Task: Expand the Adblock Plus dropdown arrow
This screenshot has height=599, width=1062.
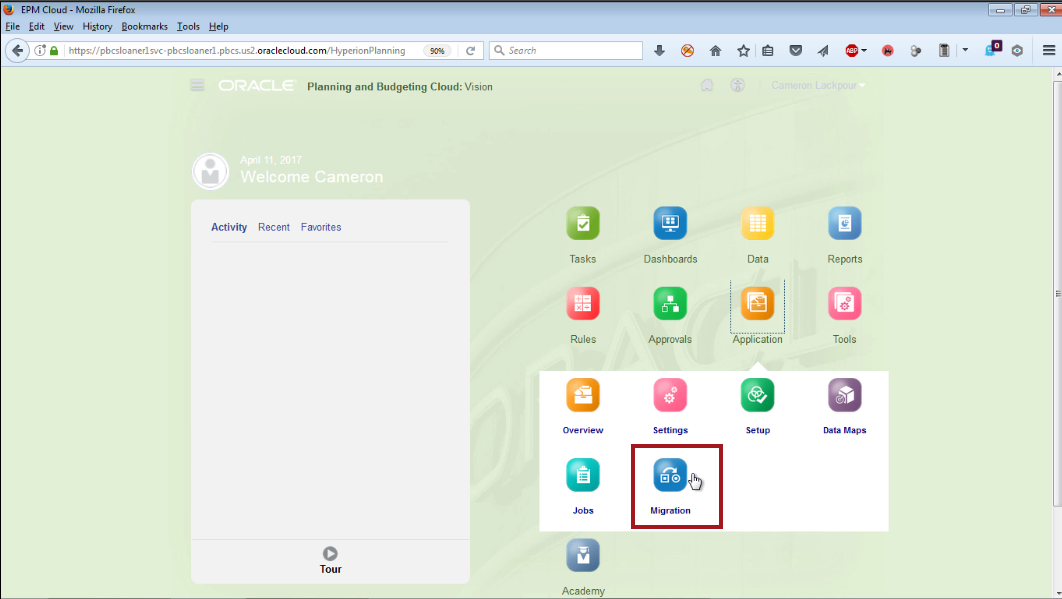Action: [864, 51]
